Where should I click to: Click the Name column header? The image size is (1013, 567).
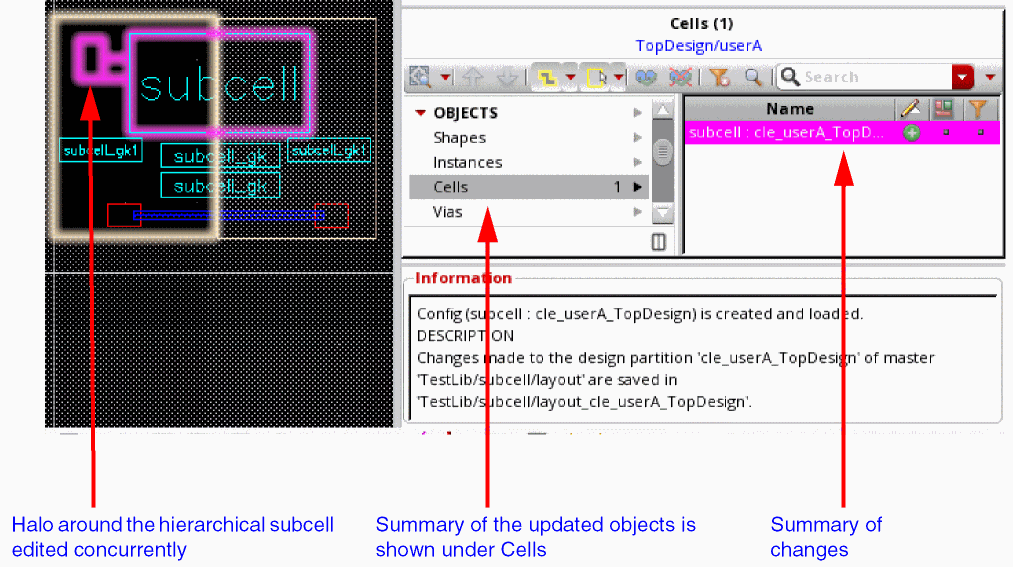[x=789, y=109]
